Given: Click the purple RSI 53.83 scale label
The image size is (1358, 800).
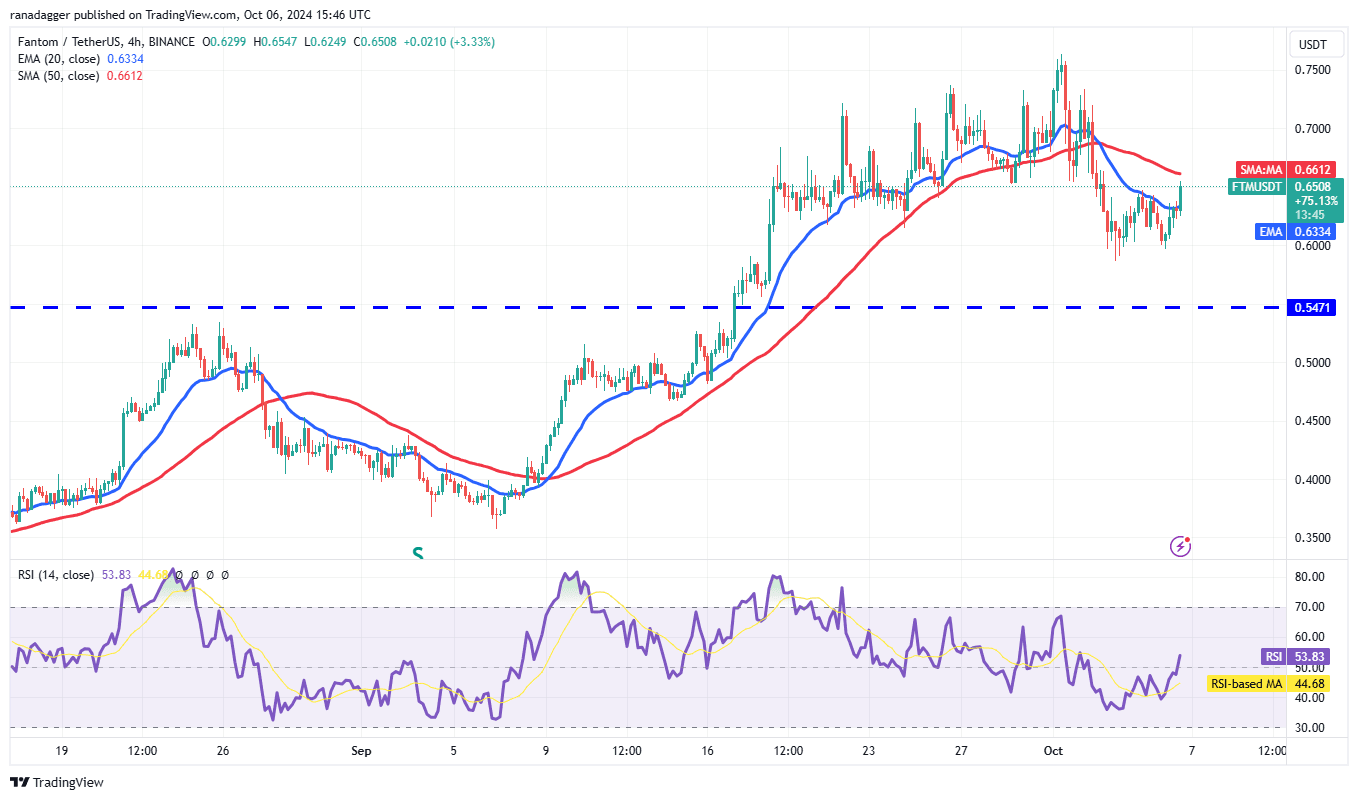Looking at the screenshot, I should 1274,656.
